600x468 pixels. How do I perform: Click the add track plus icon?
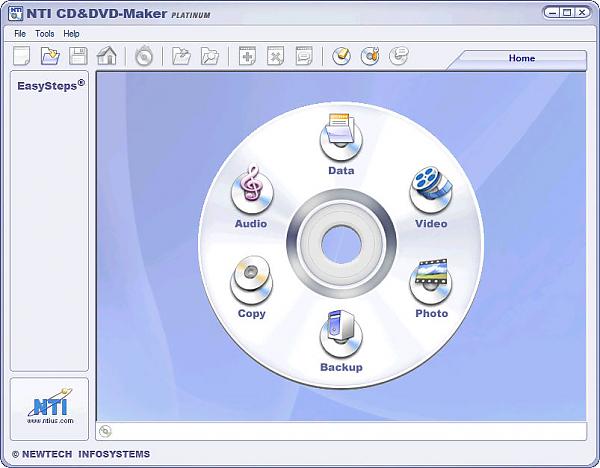(x=247, y=56)
